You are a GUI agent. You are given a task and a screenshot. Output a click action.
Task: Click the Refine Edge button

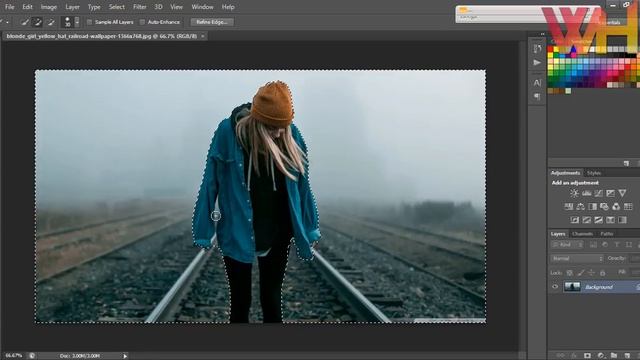point(212,22)
